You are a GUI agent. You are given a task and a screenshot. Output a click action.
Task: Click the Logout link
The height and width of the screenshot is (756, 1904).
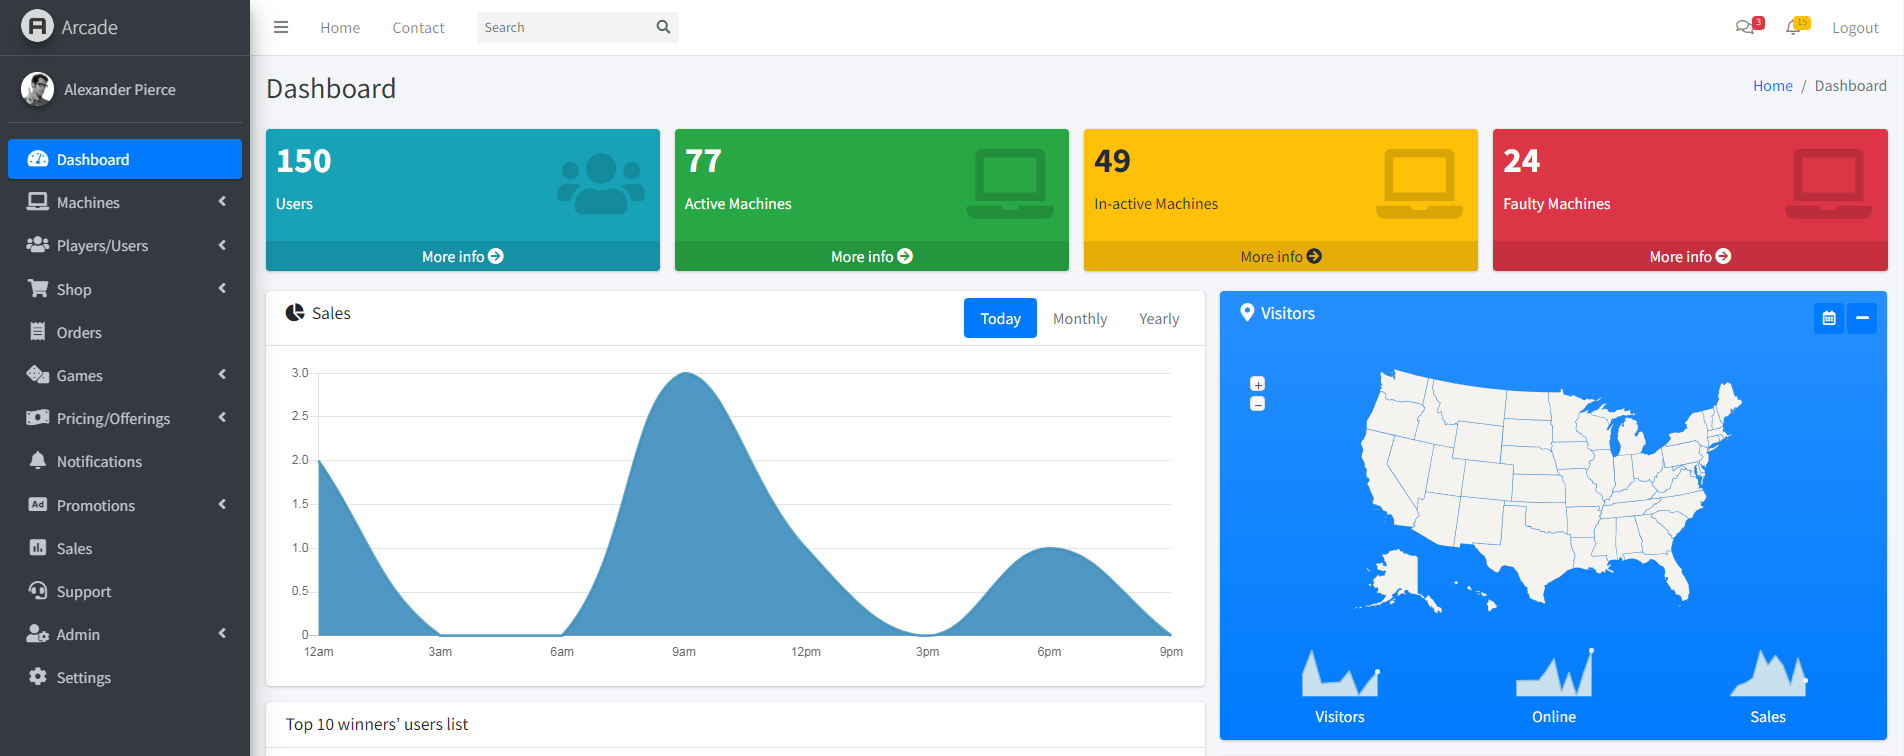1855,28
